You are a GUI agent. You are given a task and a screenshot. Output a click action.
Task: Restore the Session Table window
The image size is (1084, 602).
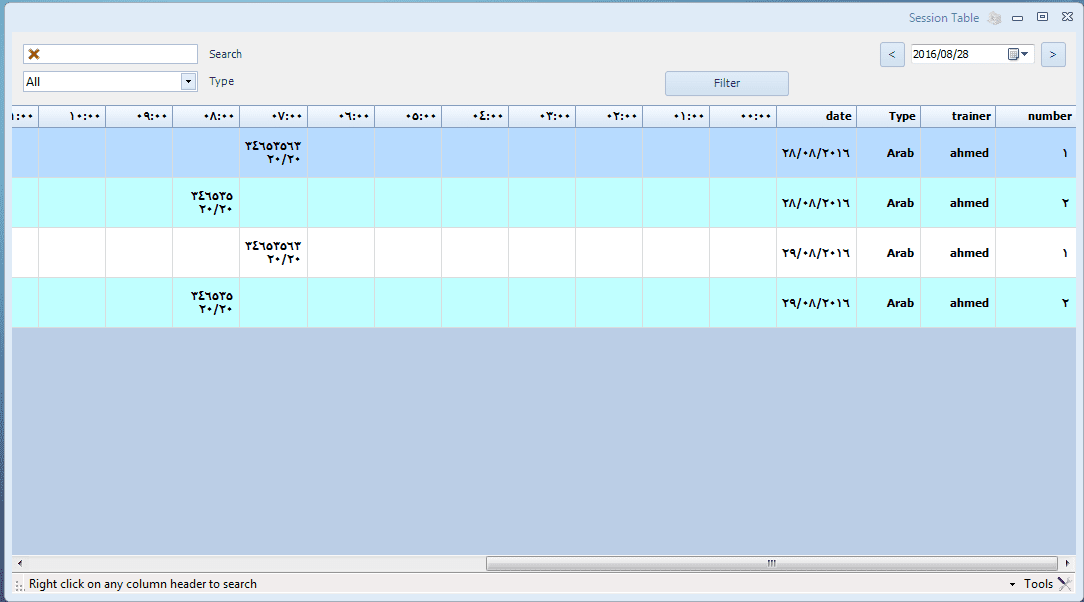[x=1042, y=17]
